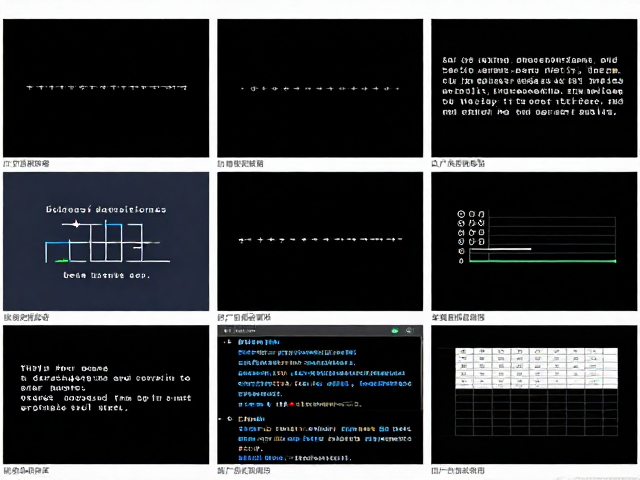Click the gray icon right of the green icon
This screenshot has width=640, height=480.
click(409, 331)
